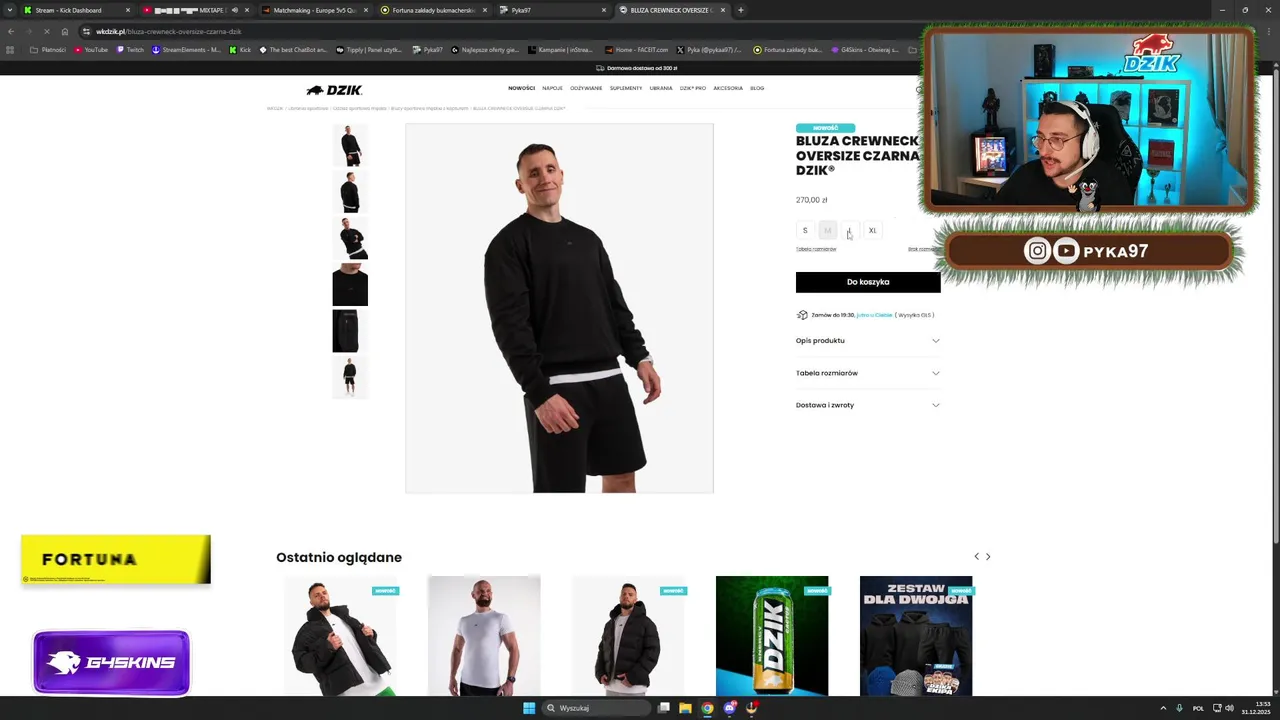Open Kick bookmark
This screenshot has height=720, width=1280.
pos(240,50)
